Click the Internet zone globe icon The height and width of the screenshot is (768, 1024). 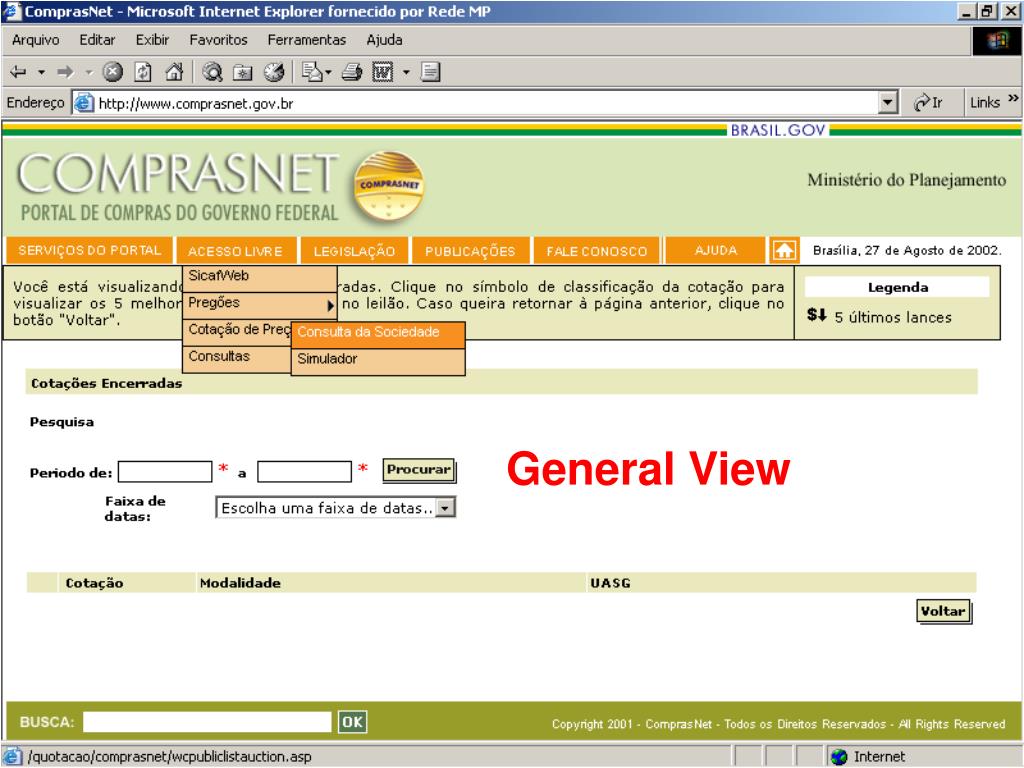(x=839, y=757)
